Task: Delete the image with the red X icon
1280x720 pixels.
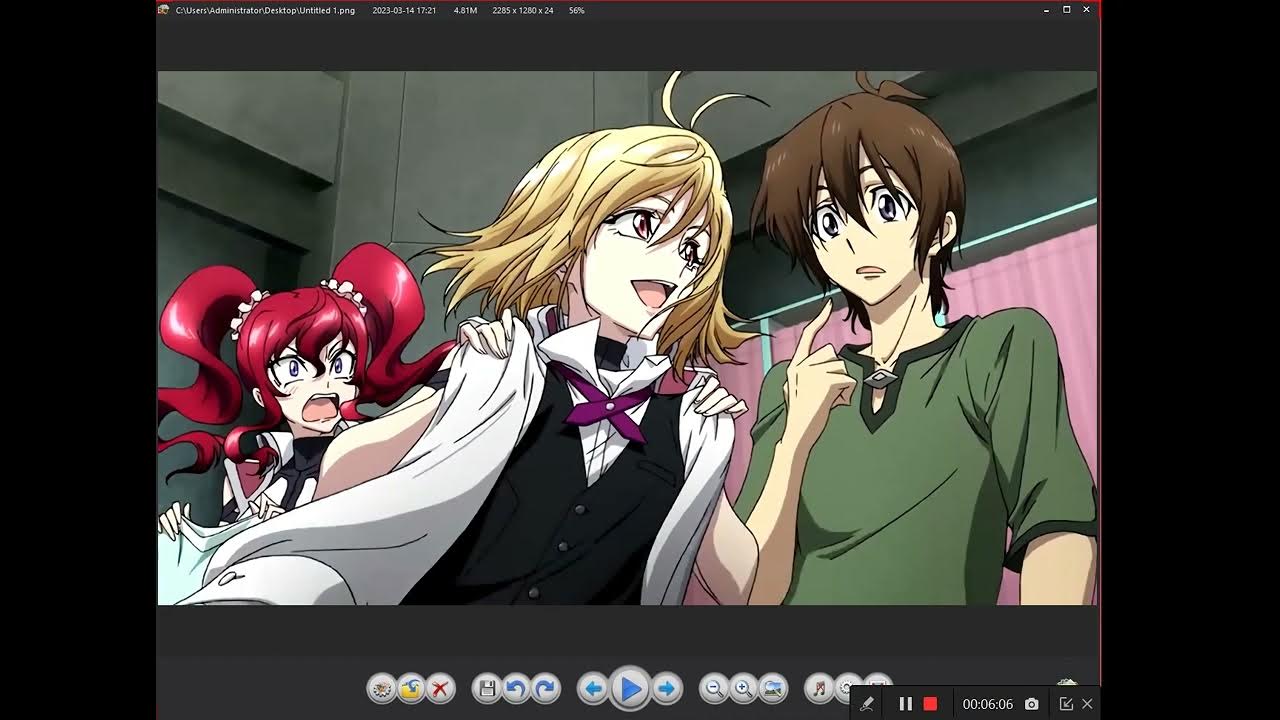Action: (x=440, y=688)
